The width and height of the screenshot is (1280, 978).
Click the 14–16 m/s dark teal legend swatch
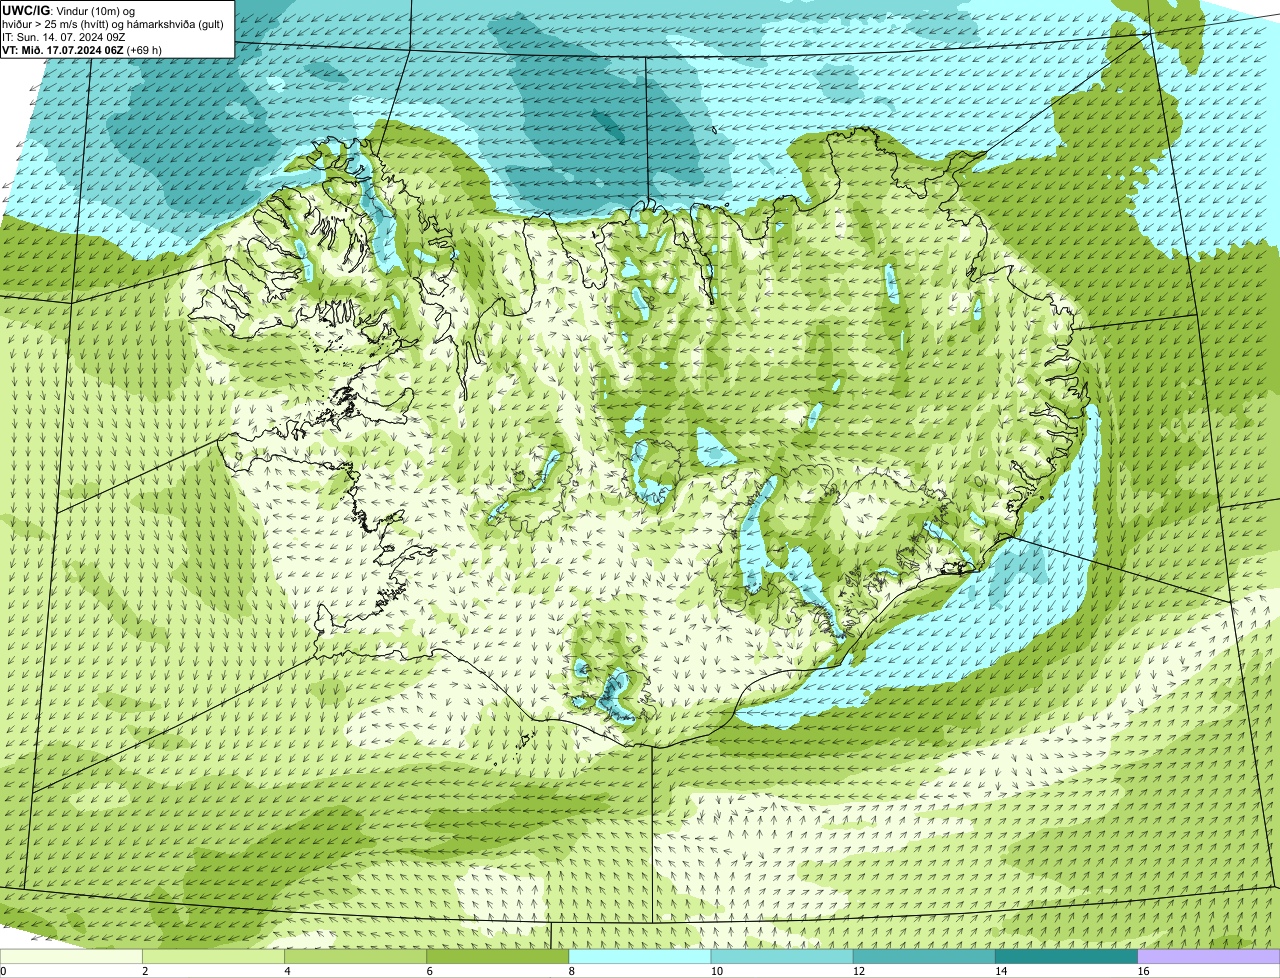[1067, 957]
